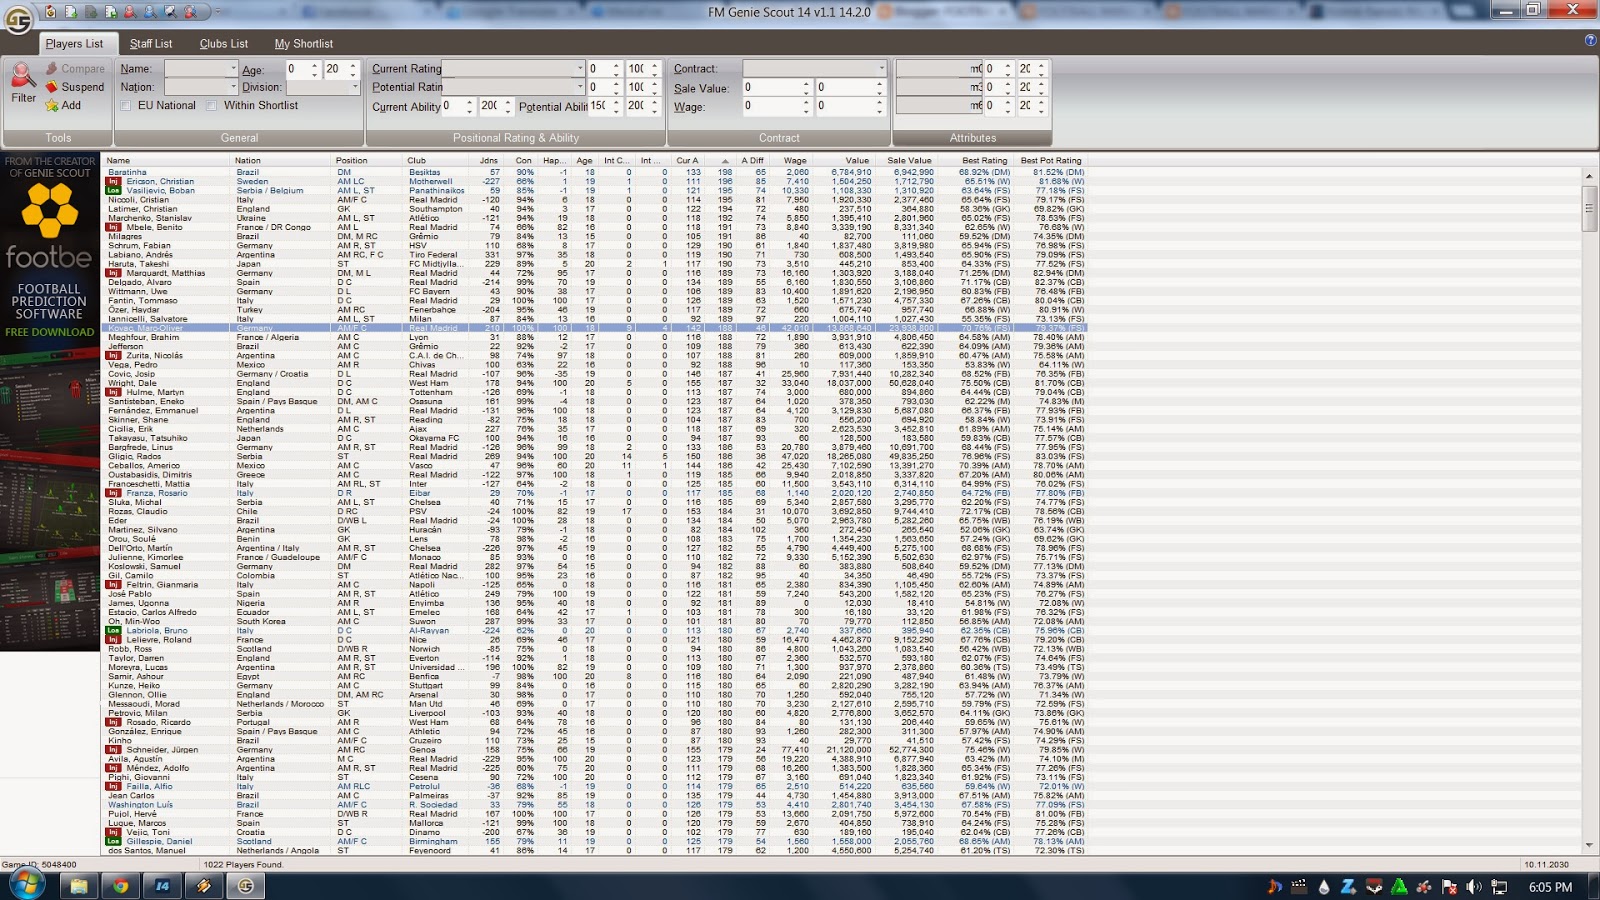Select player row Washington Luís
The width and height of the screenshot is (1600, 900).
point(595,805)
